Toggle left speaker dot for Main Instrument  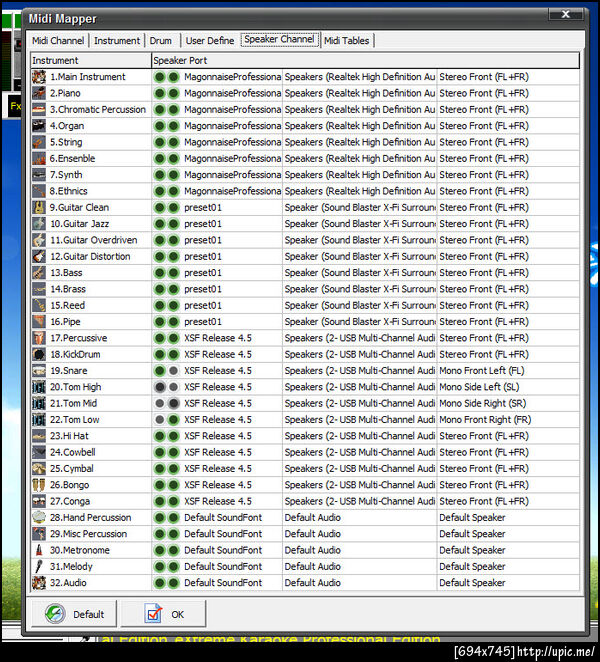(x=160, y=77)
